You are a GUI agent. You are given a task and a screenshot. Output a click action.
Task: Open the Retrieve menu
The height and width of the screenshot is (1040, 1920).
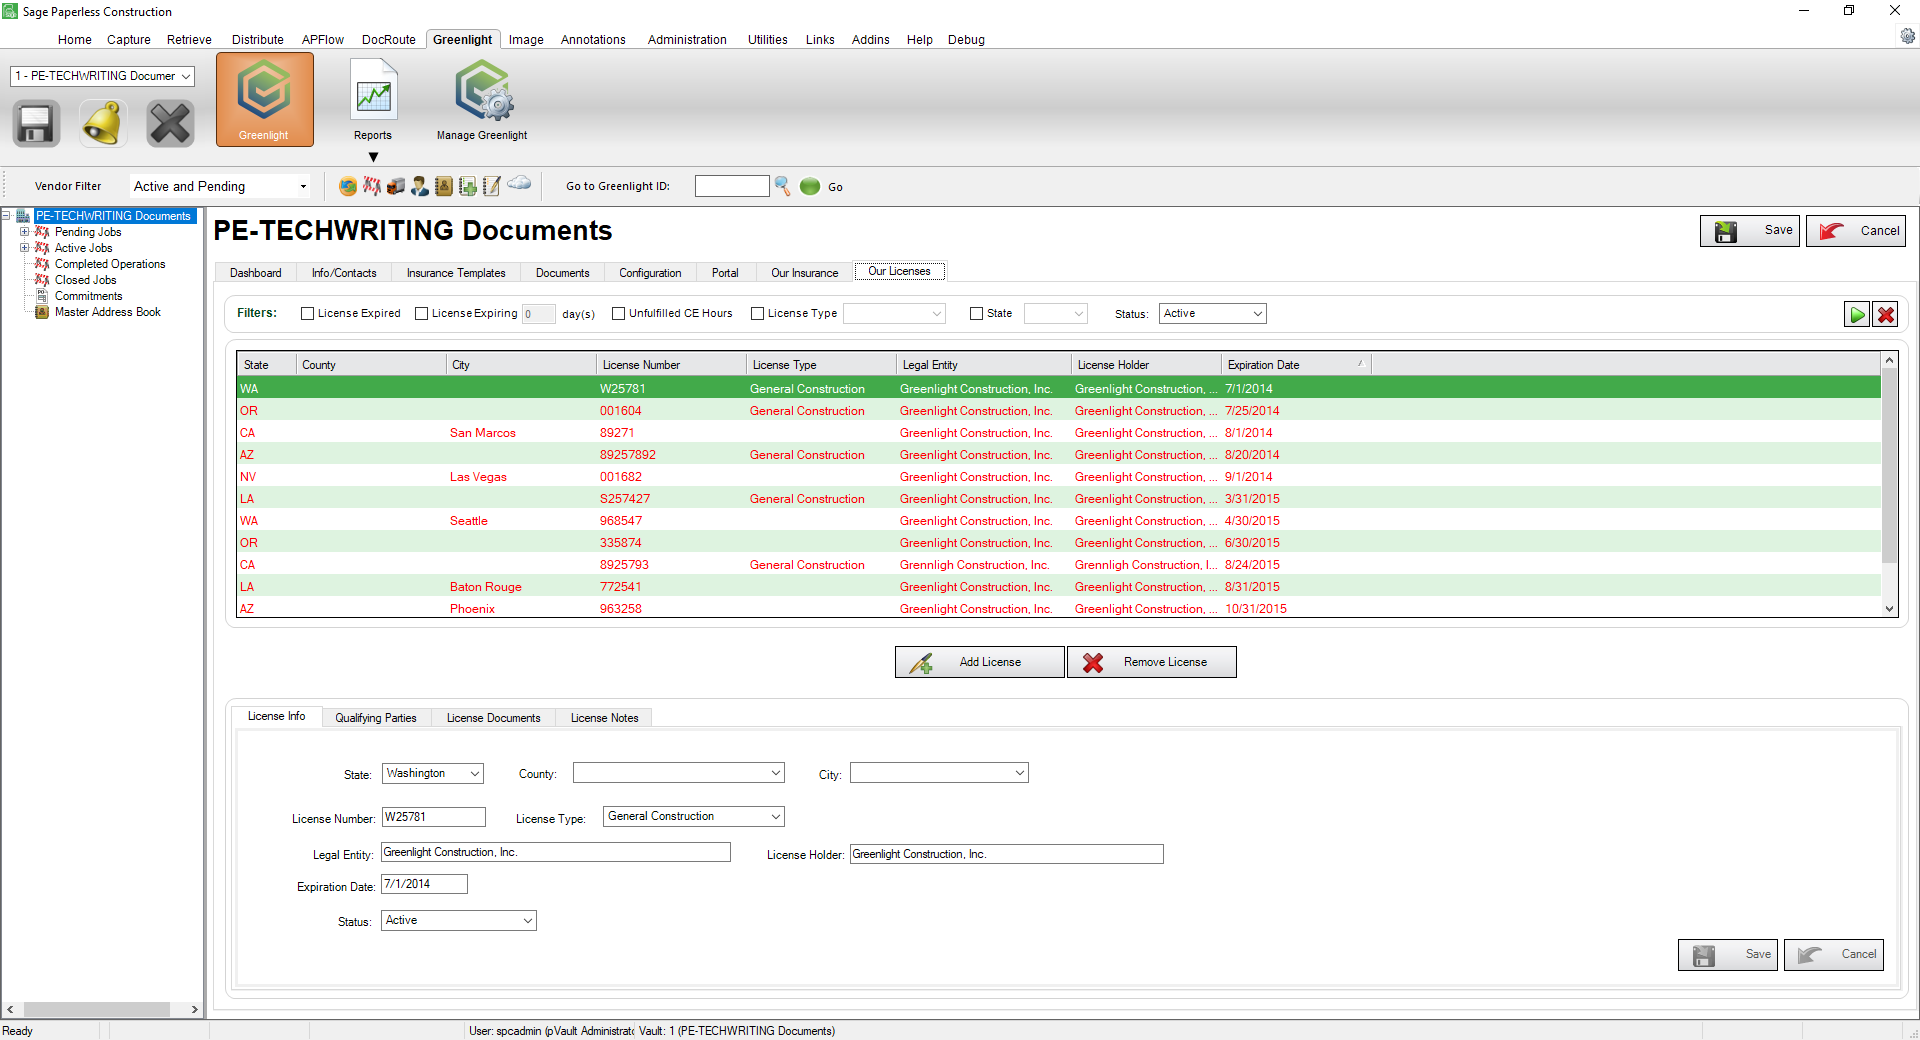(x=189, y=40)
